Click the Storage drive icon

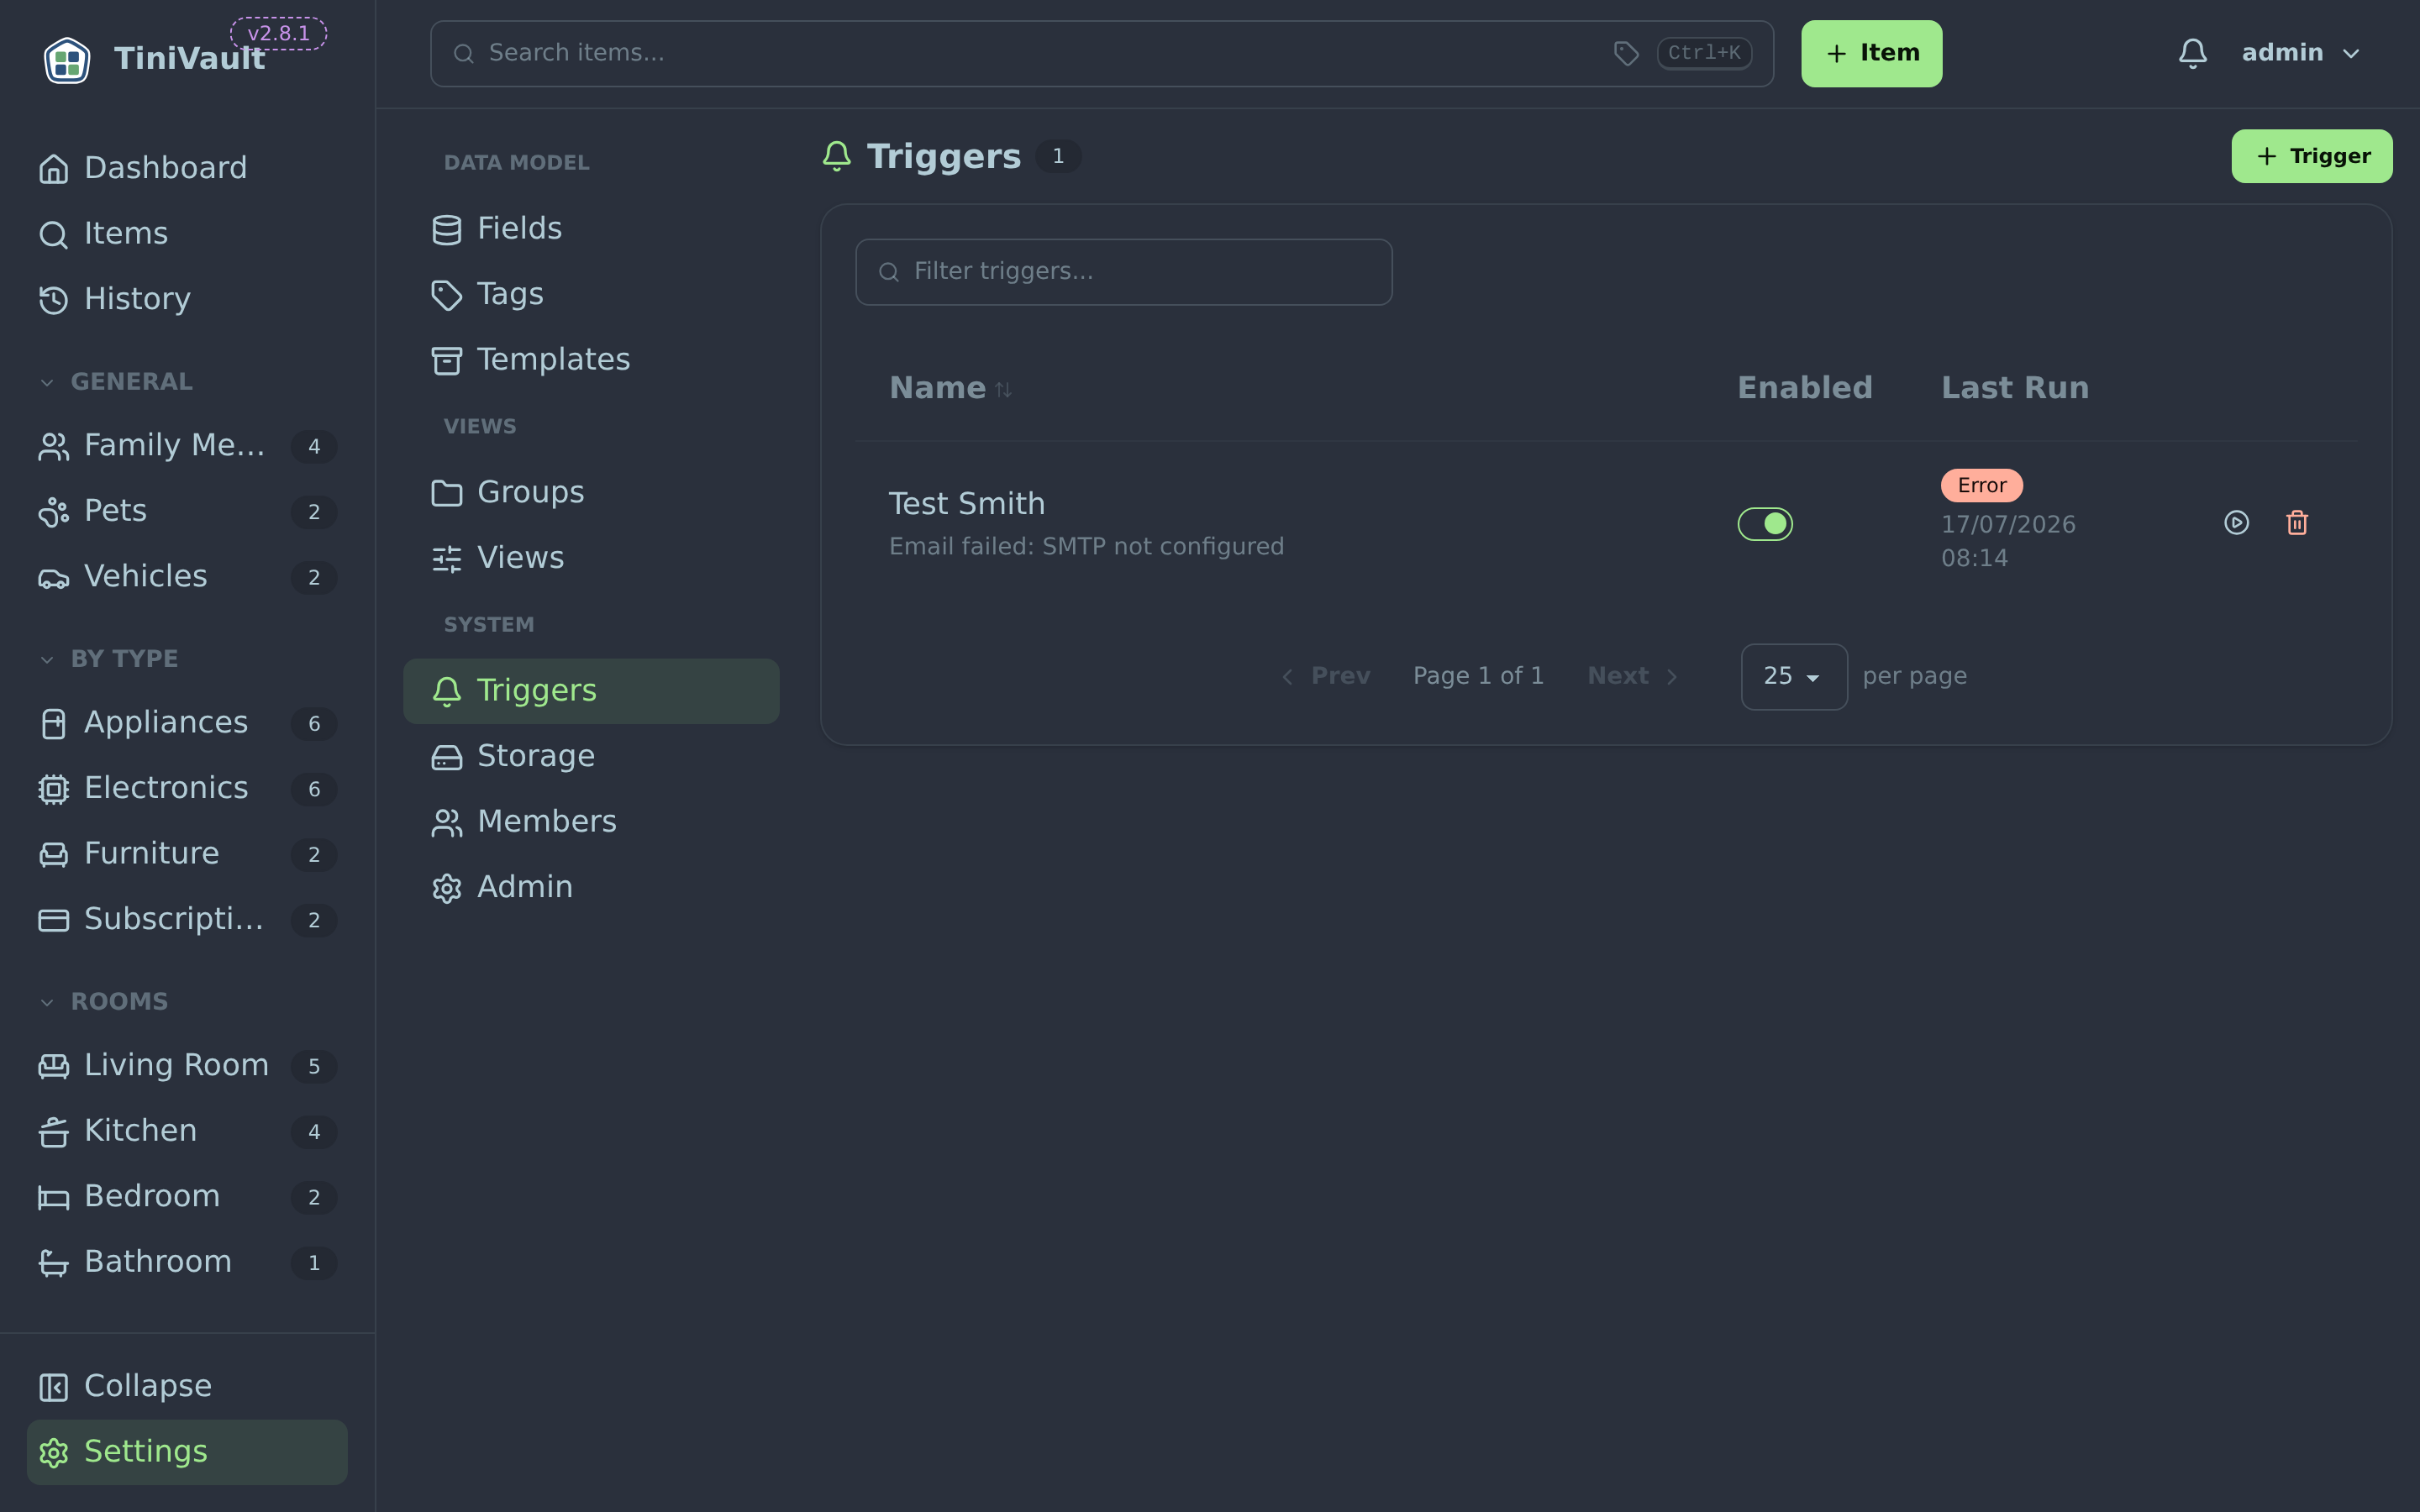pyautogui.click(x=447, y=757)
